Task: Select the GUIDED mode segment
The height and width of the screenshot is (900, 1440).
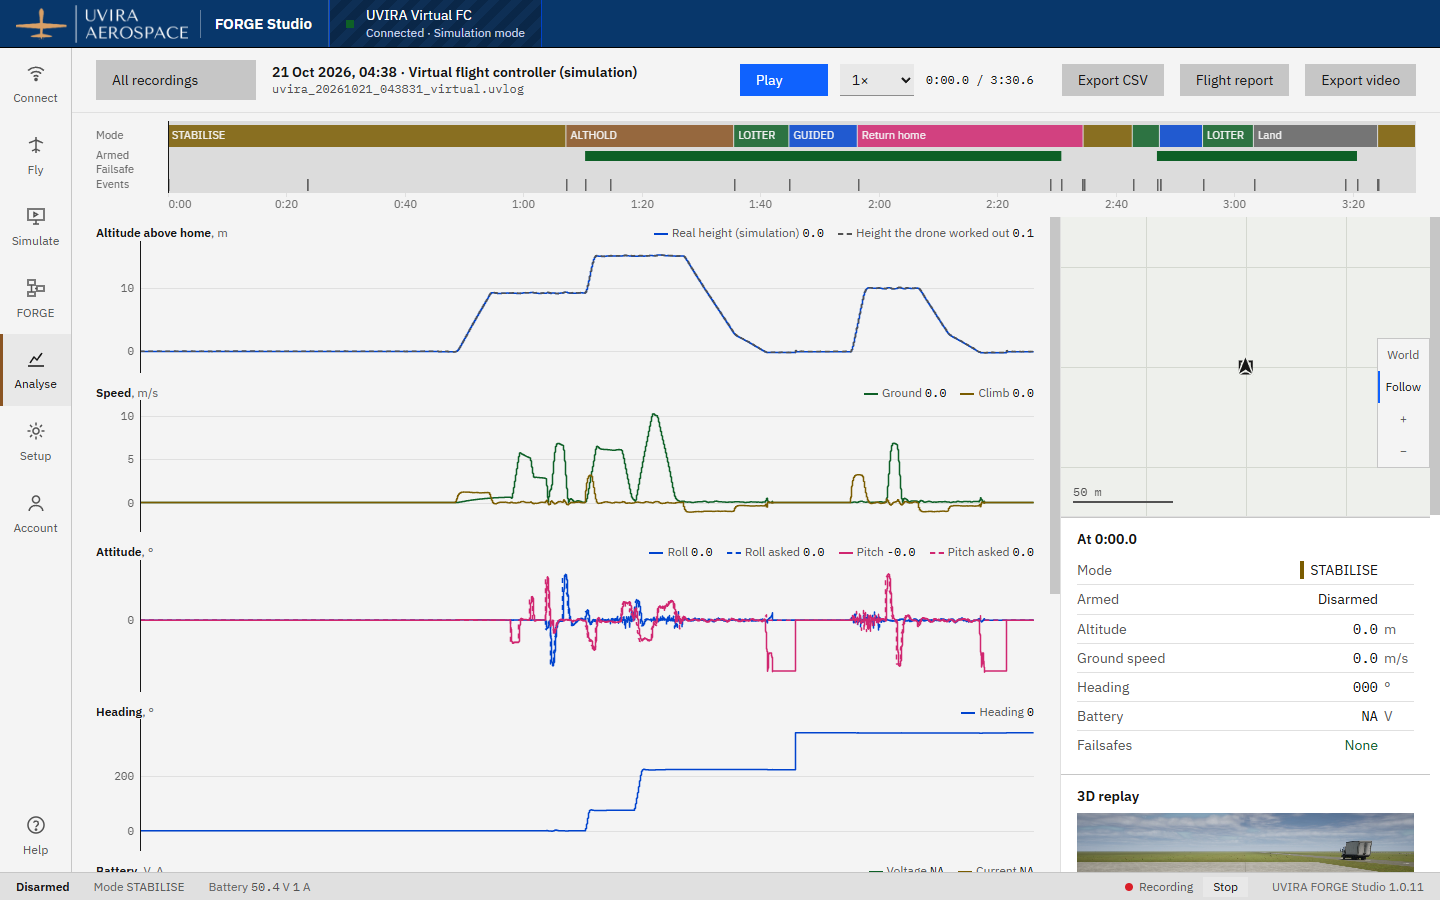Action: tap(823, 135)
